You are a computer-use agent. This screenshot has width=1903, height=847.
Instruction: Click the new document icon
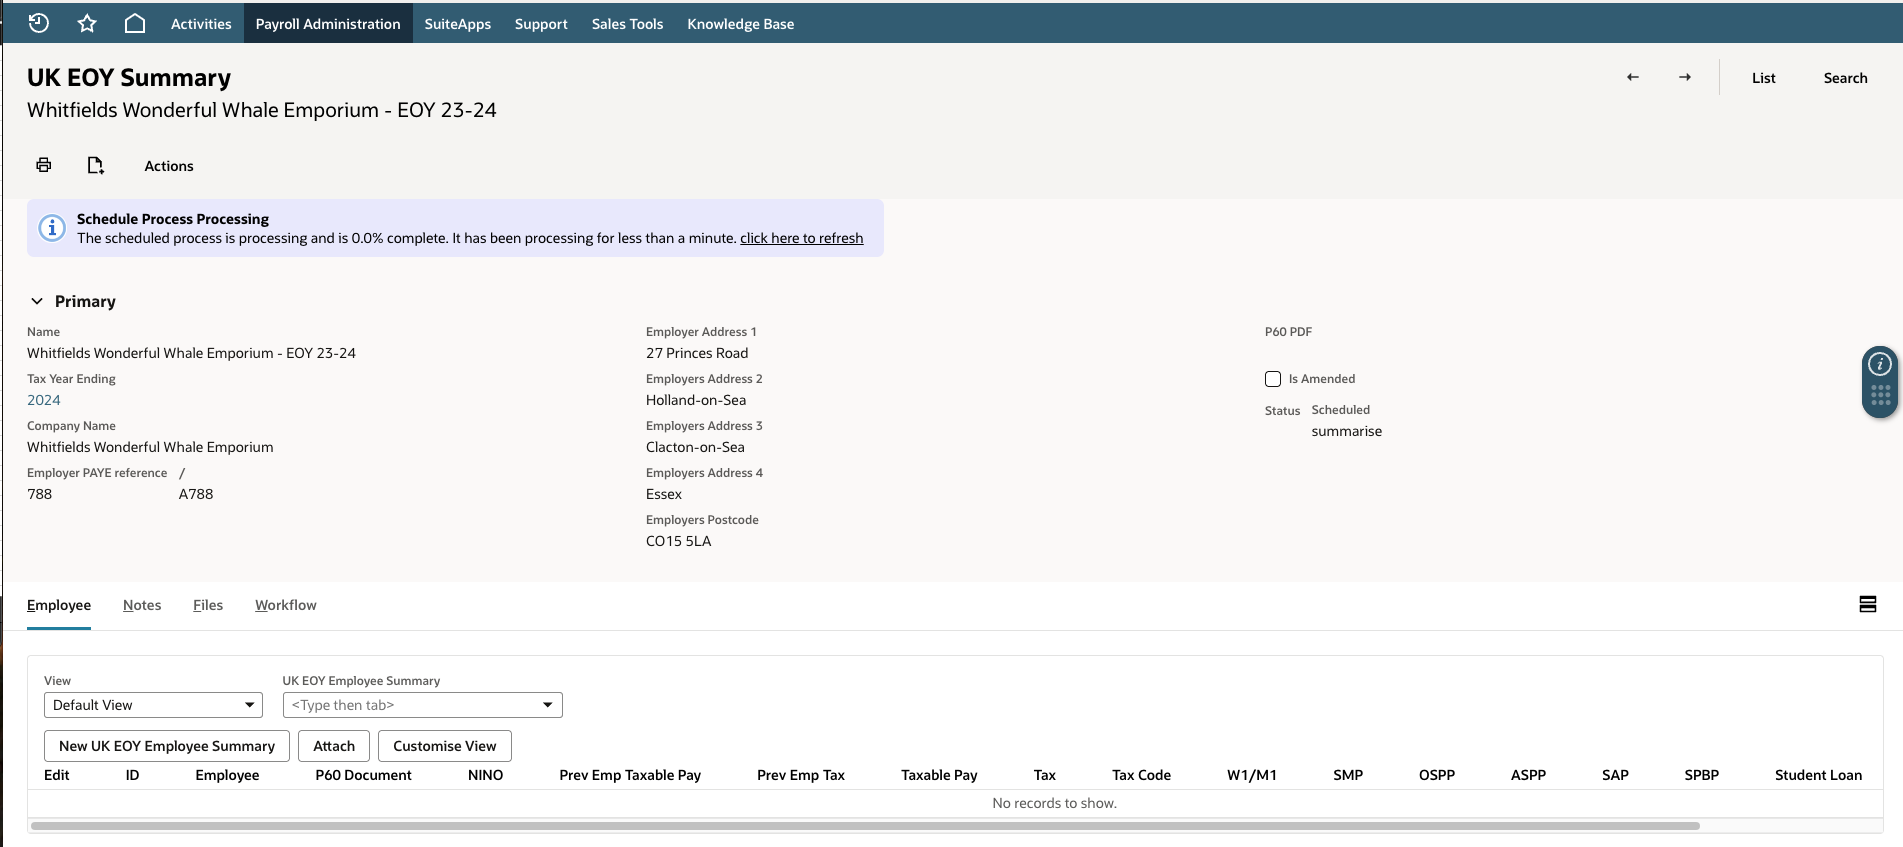coord(96,165)
